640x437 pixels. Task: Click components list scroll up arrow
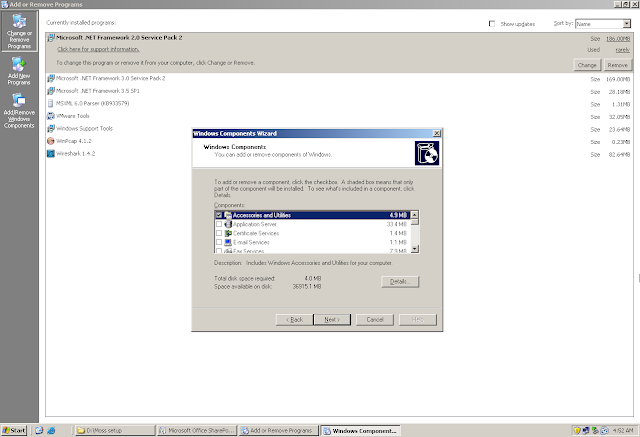(415, 215)
